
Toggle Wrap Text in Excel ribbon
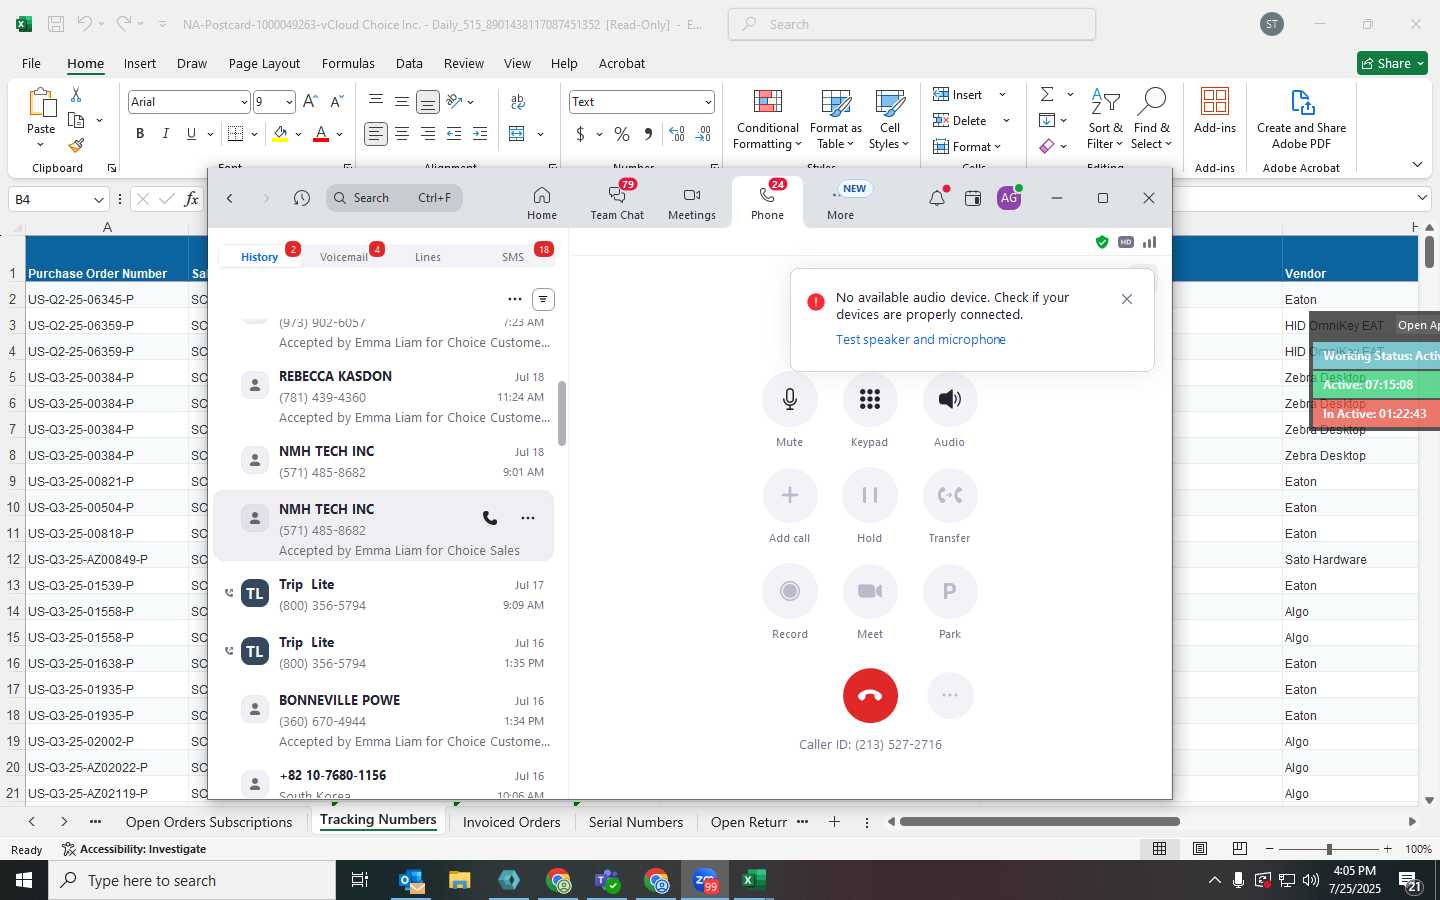(x=518, y=102)
